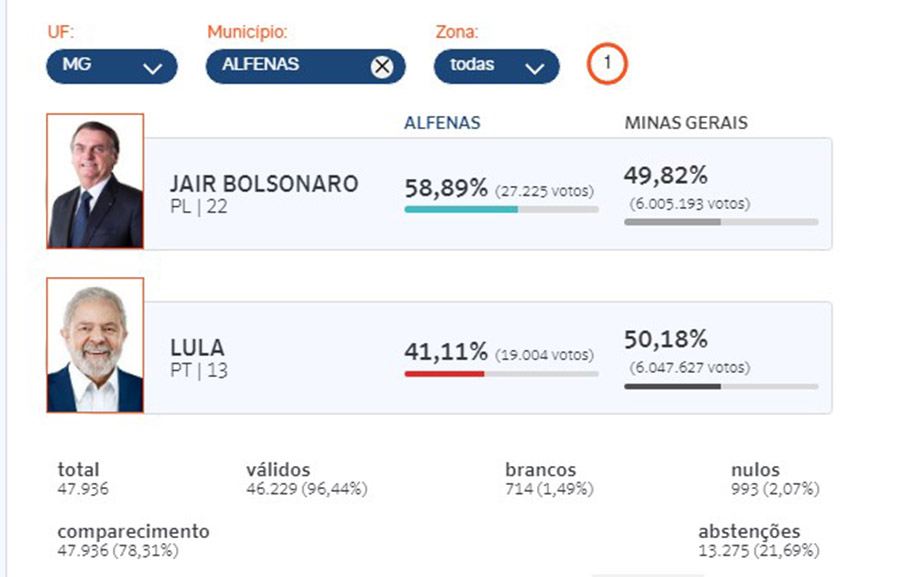Click the abstenções statistic
This screenshot has width=900, height=577.
[758, 541]
